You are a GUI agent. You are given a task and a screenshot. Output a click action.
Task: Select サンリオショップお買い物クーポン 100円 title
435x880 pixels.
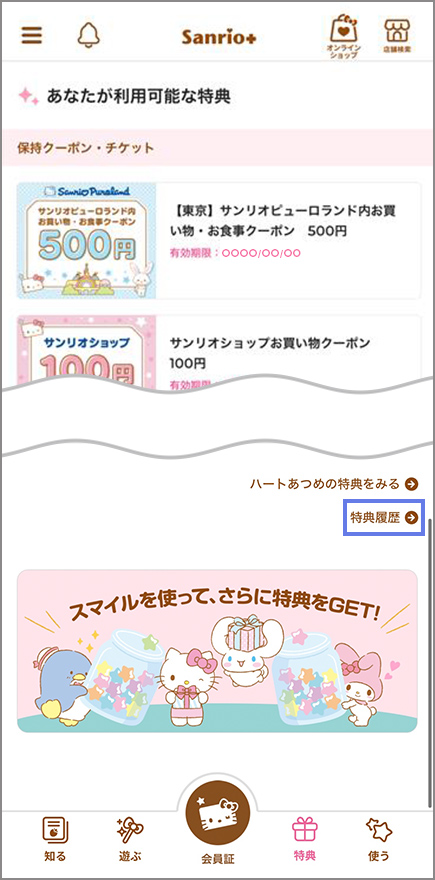(270, 353)
